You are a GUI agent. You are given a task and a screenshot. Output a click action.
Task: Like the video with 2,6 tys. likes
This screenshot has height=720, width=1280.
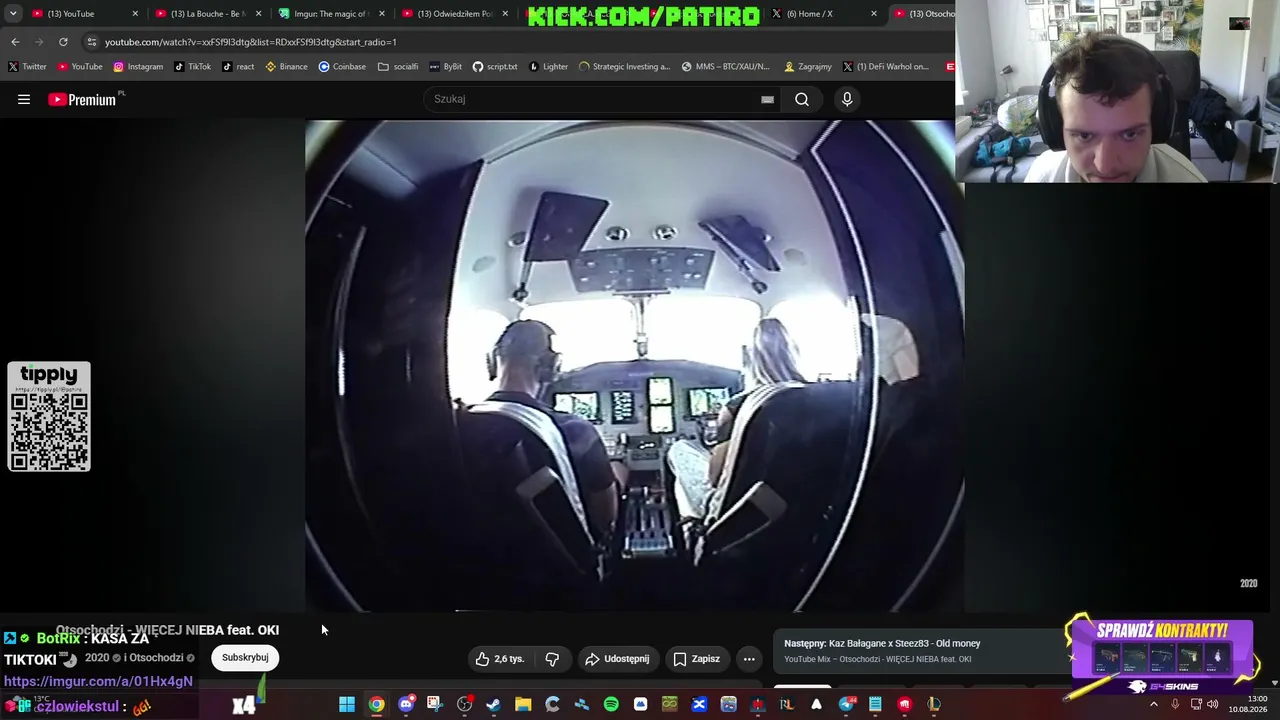click(501, 659)
